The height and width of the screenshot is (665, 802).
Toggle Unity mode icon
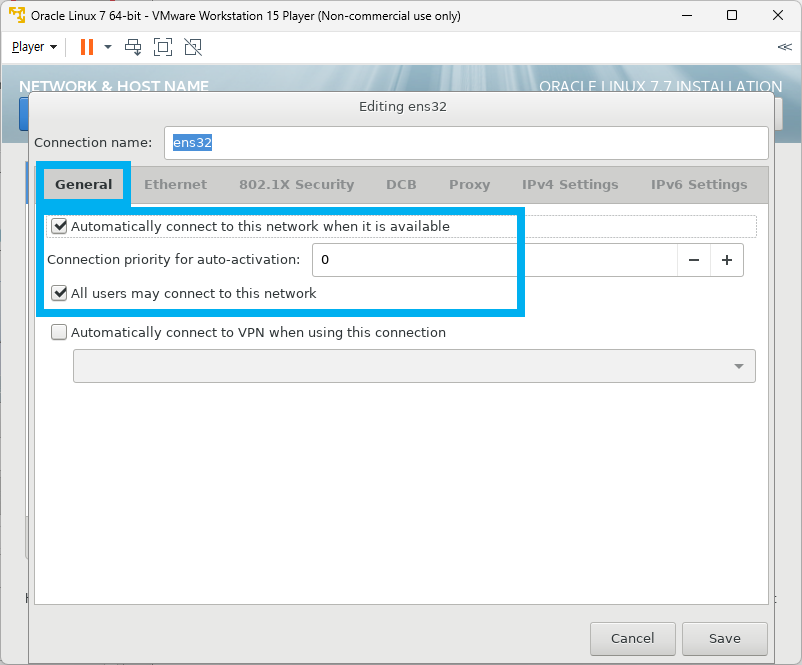pos(193,47)
